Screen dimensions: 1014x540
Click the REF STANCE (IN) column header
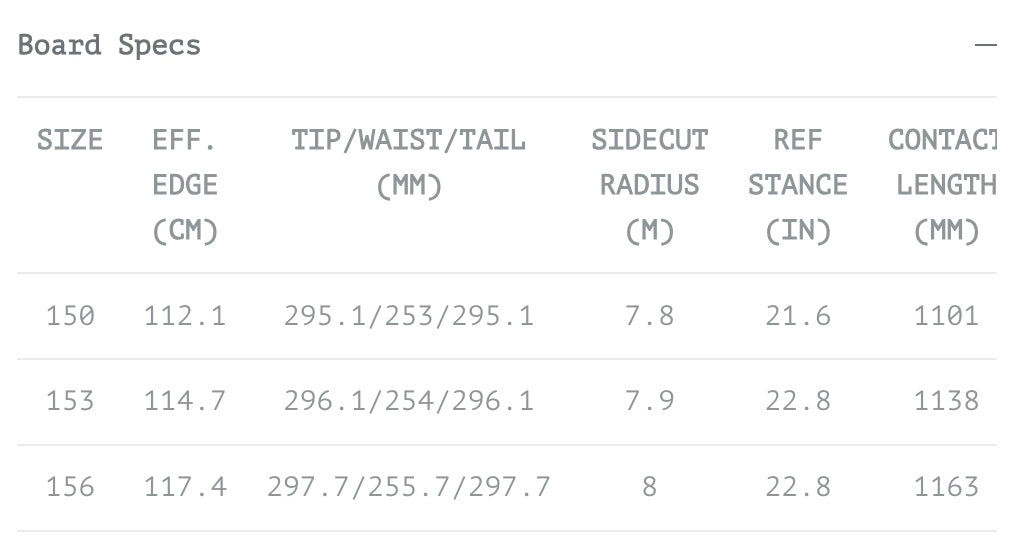pyautogui.click(x=797, y=185)
